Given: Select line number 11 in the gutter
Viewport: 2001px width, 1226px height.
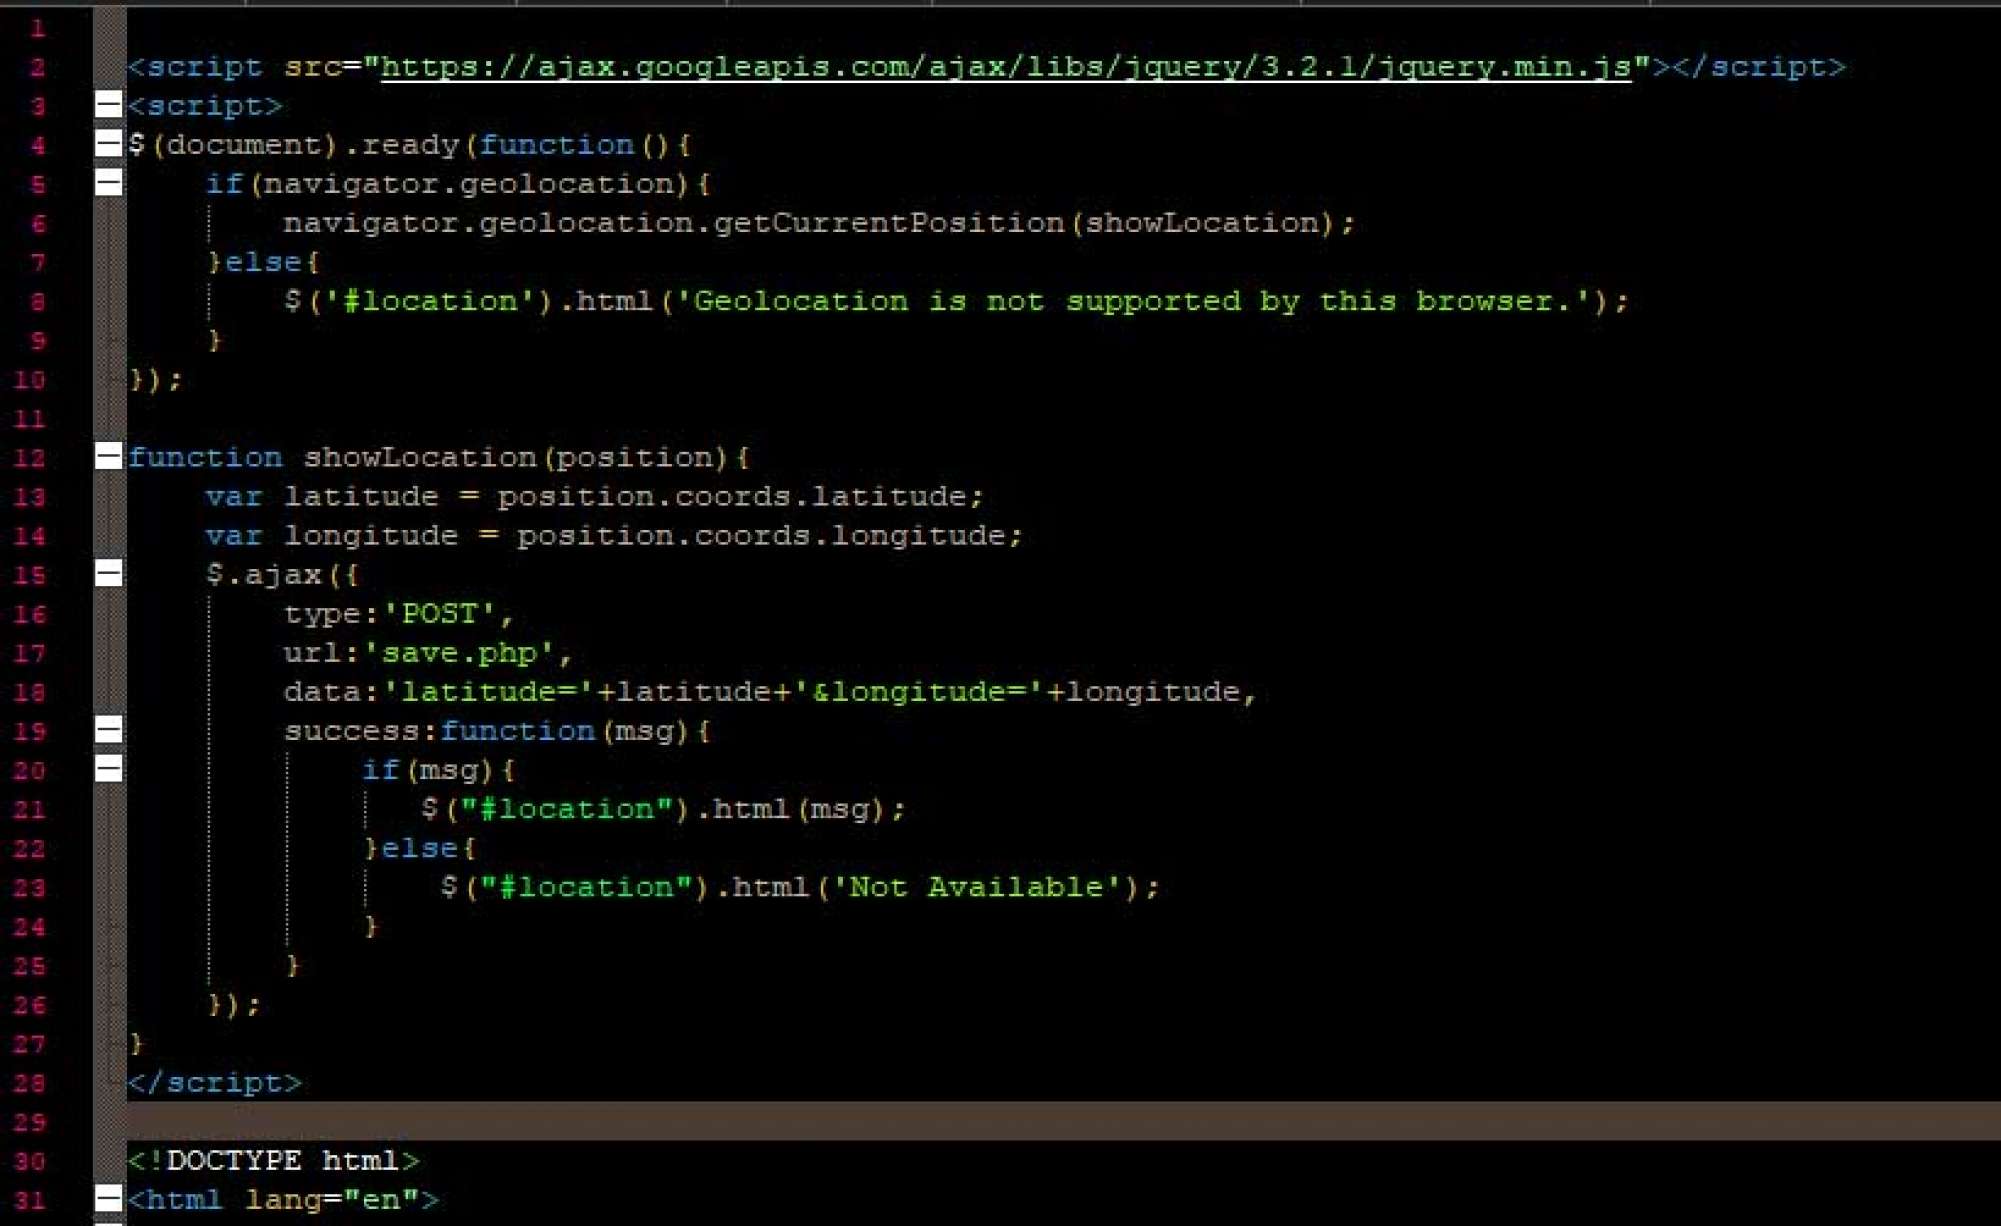Looking at the screenshot, I should pos(30,418).
